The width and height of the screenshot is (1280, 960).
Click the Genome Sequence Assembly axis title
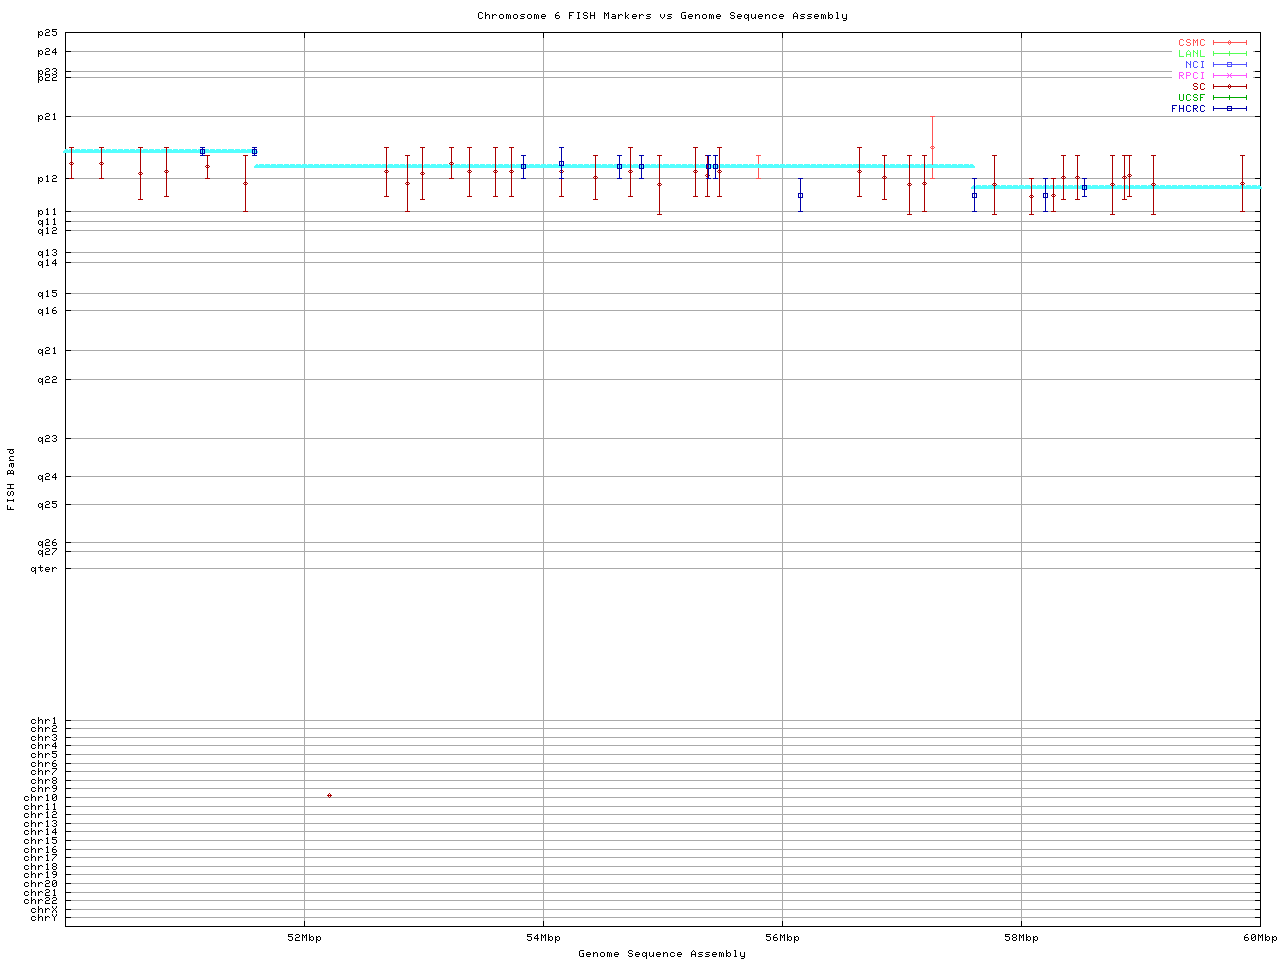(x=662, y=954)
